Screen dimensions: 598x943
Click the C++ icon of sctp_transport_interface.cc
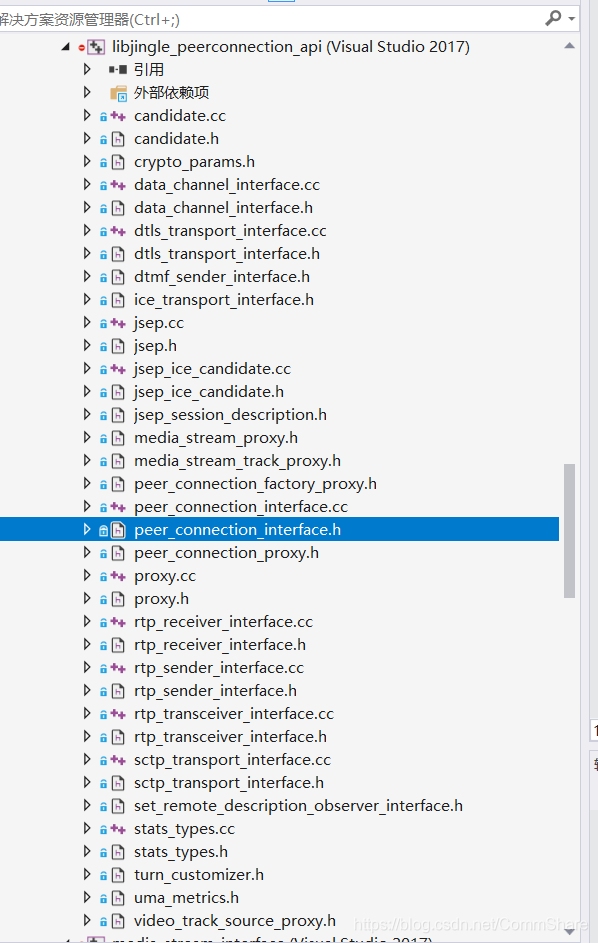[119, 761]
